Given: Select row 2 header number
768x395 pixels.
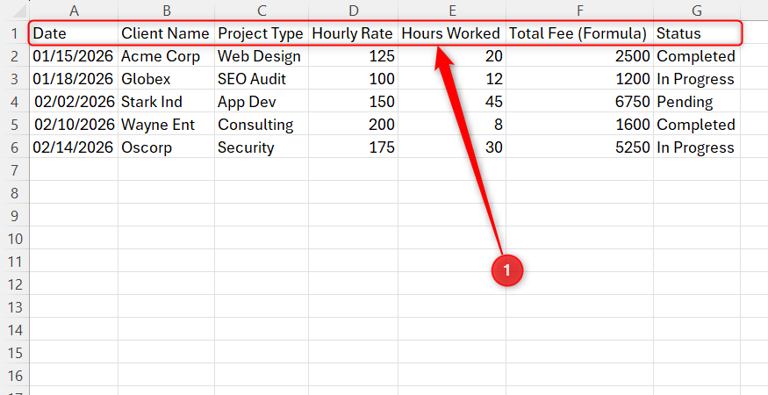Looking at the screenshot, I should [15, 56].
